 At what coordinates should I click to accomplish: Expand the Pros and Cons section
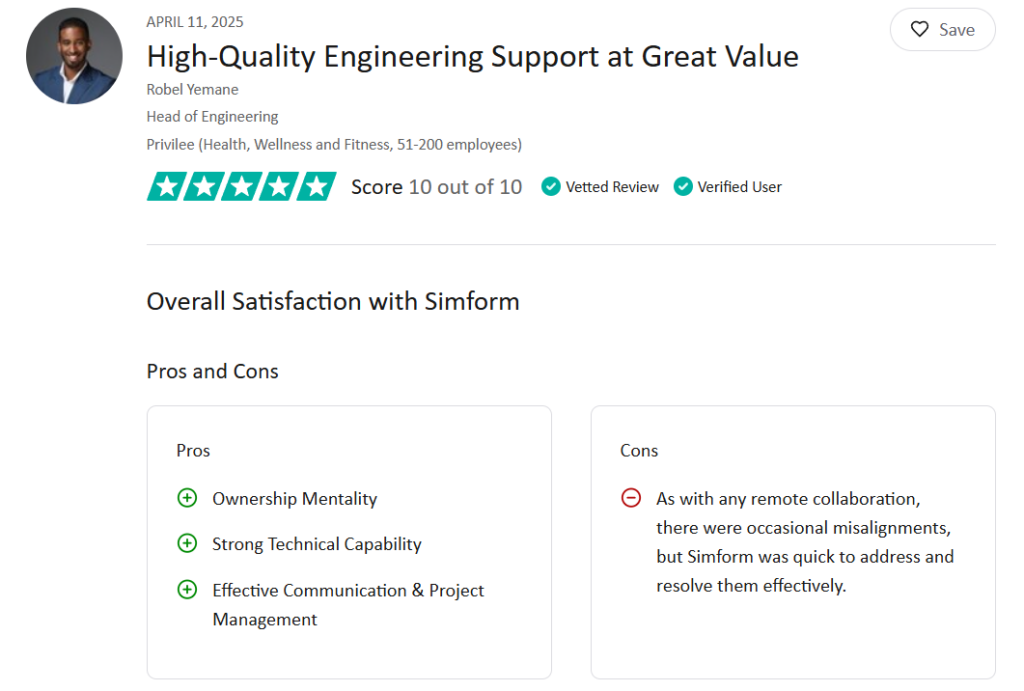coord(212,371)
